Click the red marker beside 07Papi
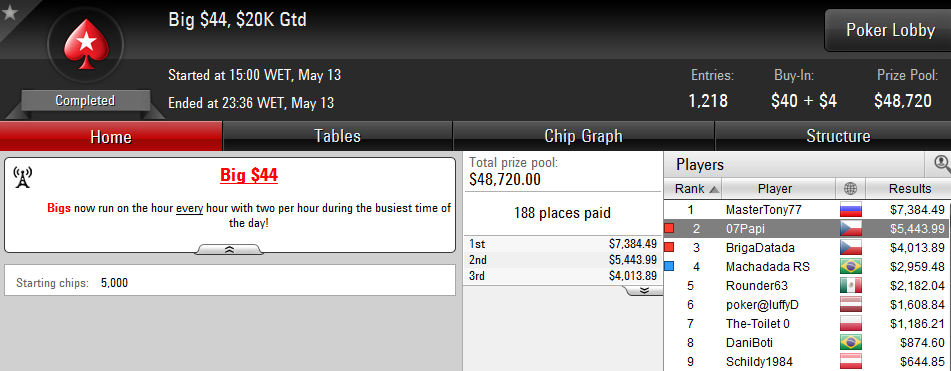 (670, 229)
